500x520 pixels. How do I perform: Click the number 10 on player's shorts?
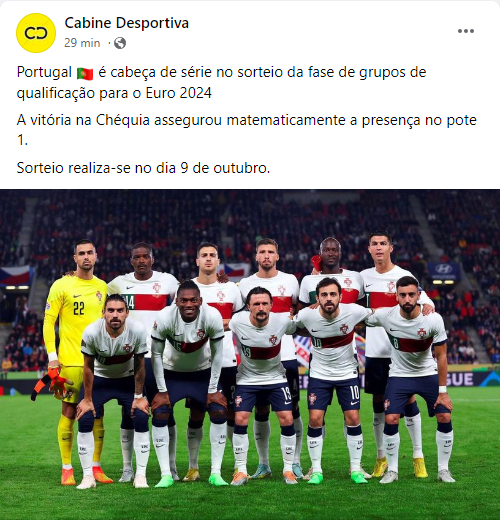click(x=354, y=393)
